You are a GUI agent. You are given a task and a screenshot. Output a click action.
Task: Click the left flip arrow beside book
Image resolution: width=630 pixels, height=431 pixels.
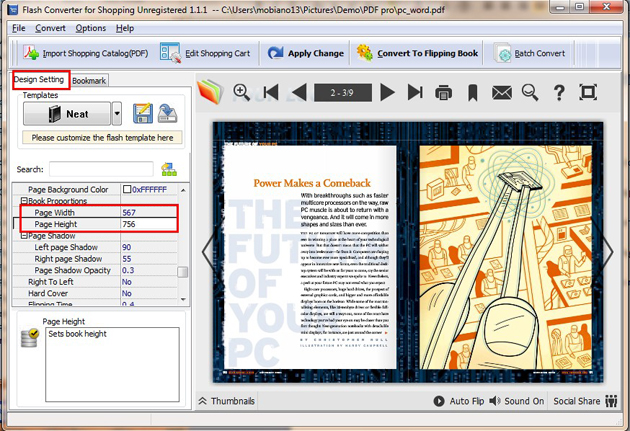[x=208, y=252]
